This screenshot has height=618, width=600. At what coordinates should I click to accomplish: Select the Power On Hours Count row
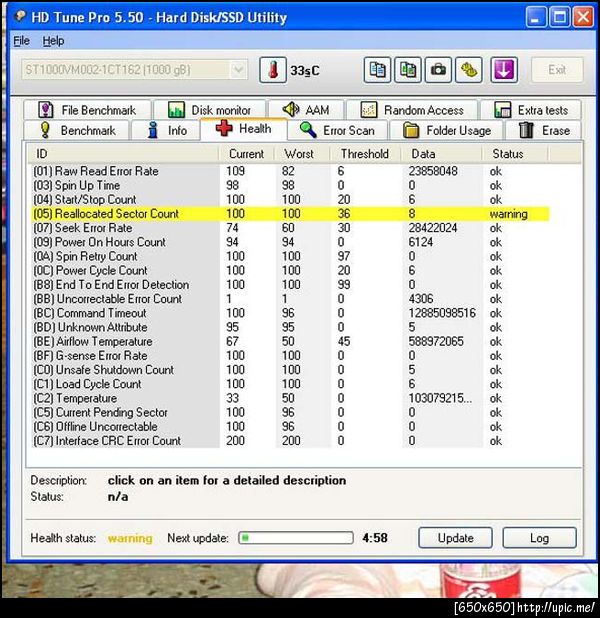[290, 242]
